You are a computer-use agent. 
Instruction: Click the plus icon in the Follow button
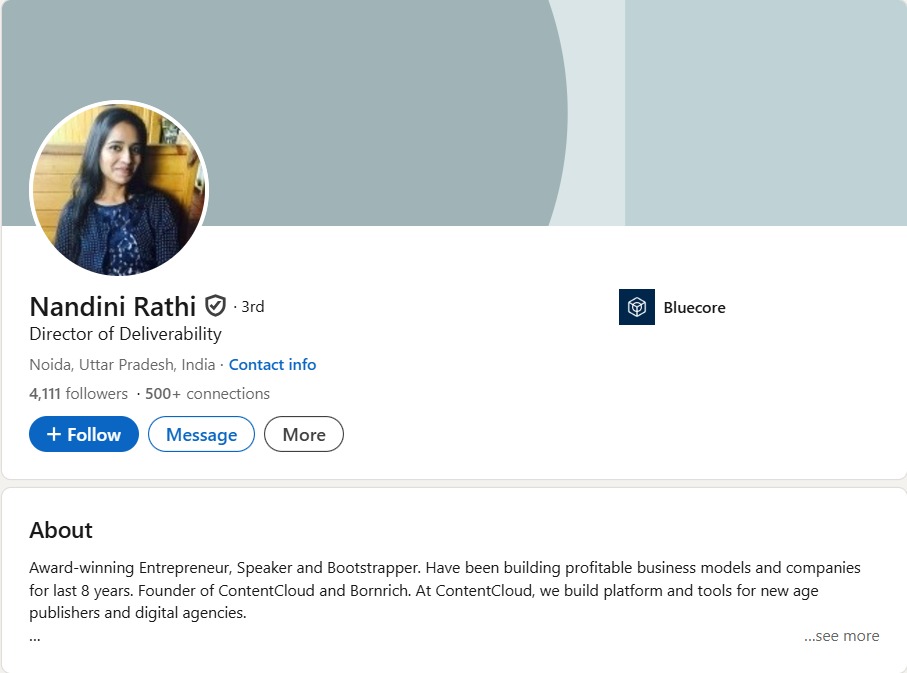[54, 435]
